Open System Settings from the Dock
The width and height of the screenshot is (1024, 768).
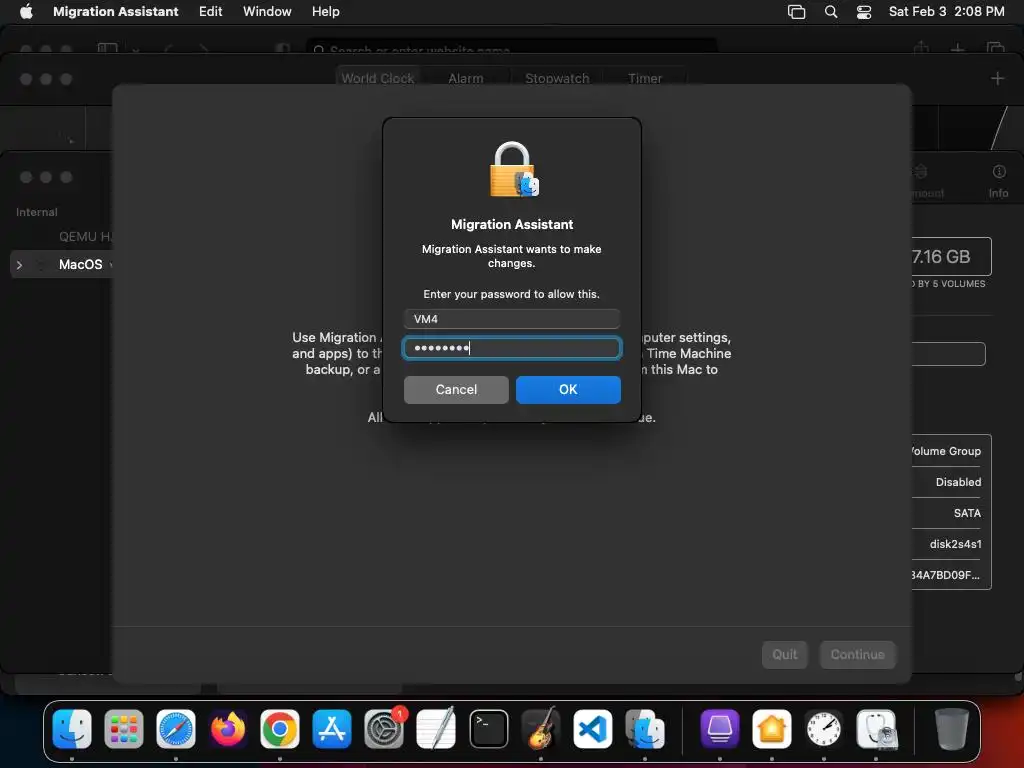pyautogui.click(x=384, y=729)
